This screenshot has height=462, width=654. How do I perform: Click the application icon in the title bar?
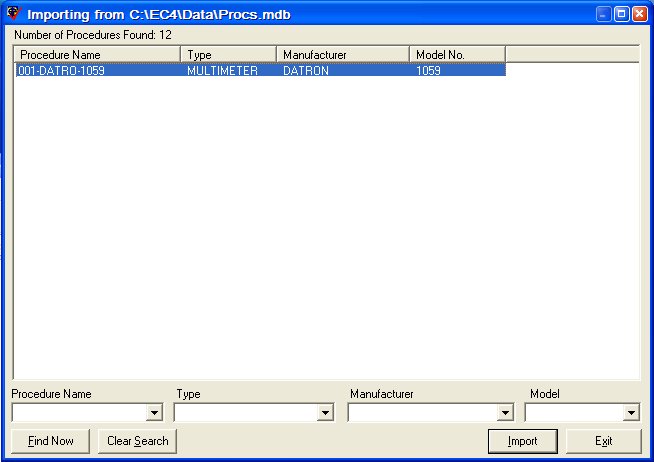click(12, 15)
